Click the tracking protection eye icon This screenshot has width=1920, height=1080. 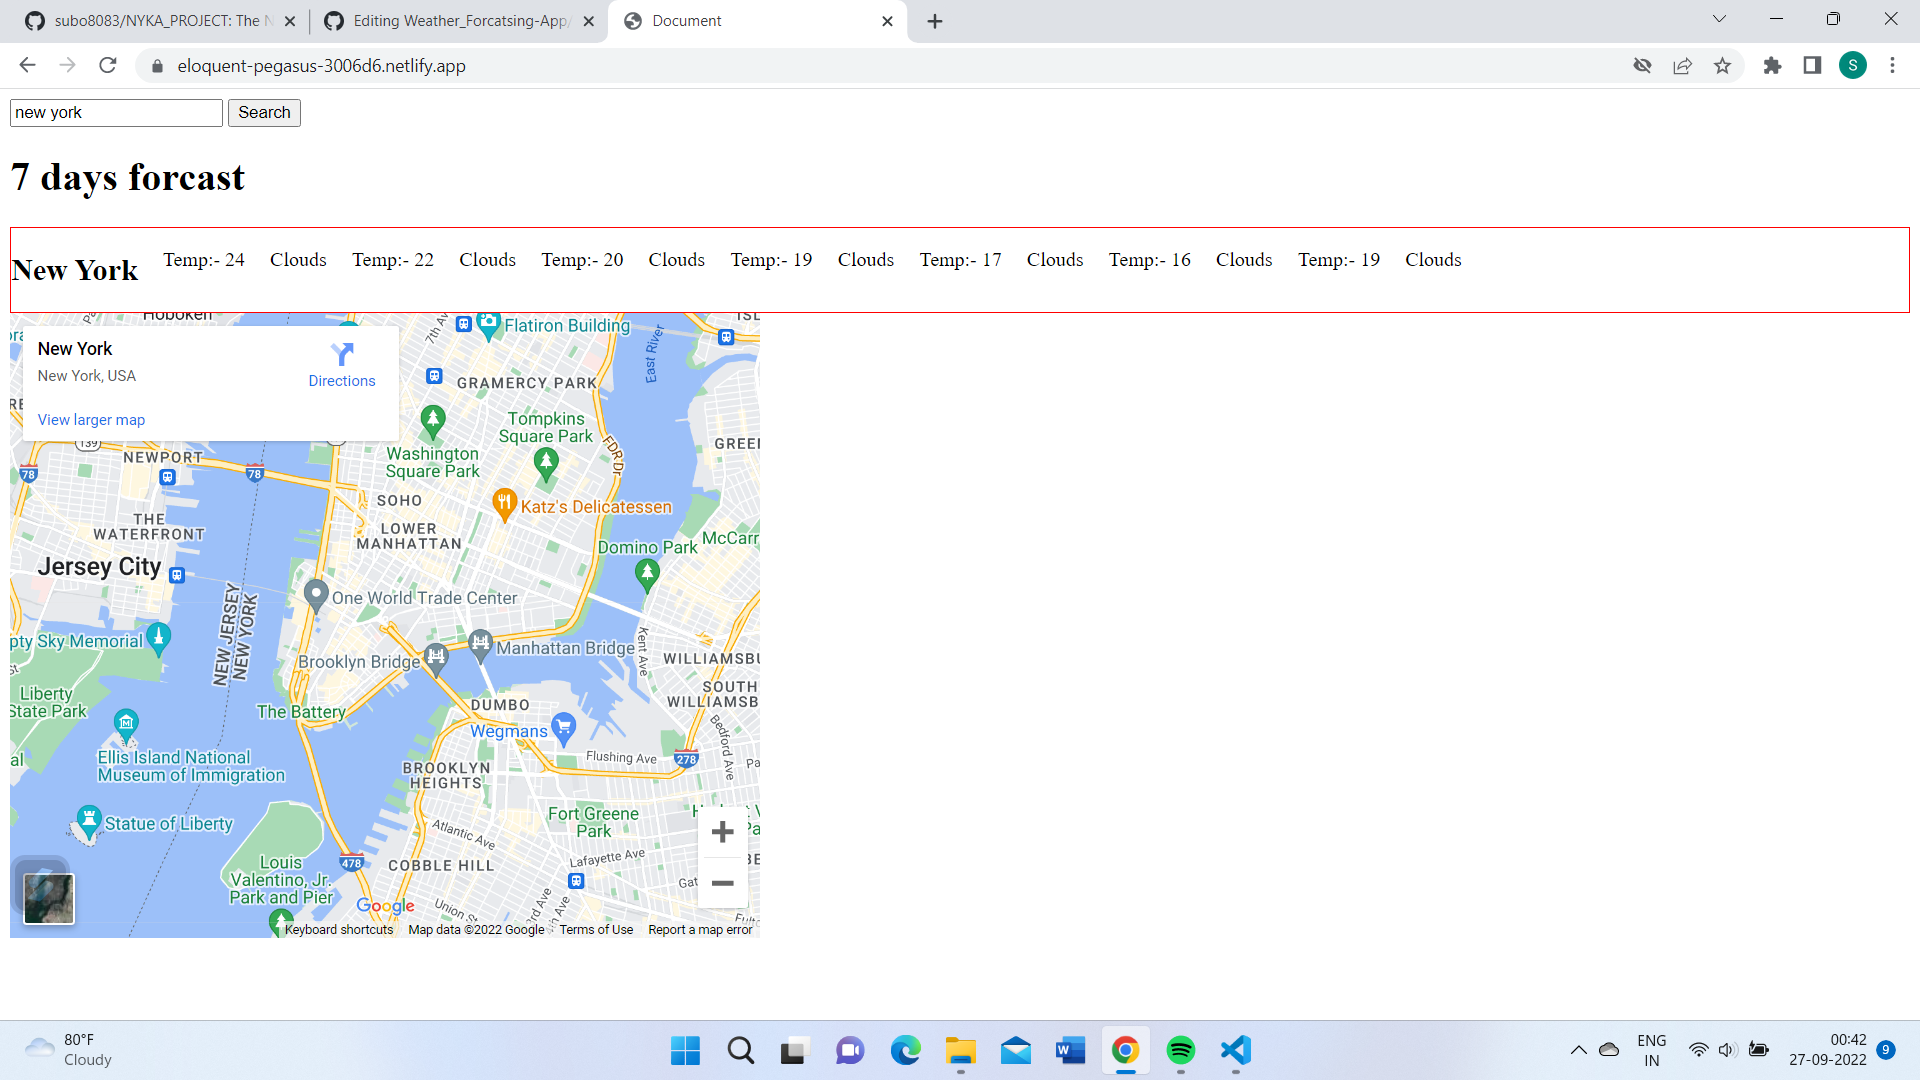1643,65
